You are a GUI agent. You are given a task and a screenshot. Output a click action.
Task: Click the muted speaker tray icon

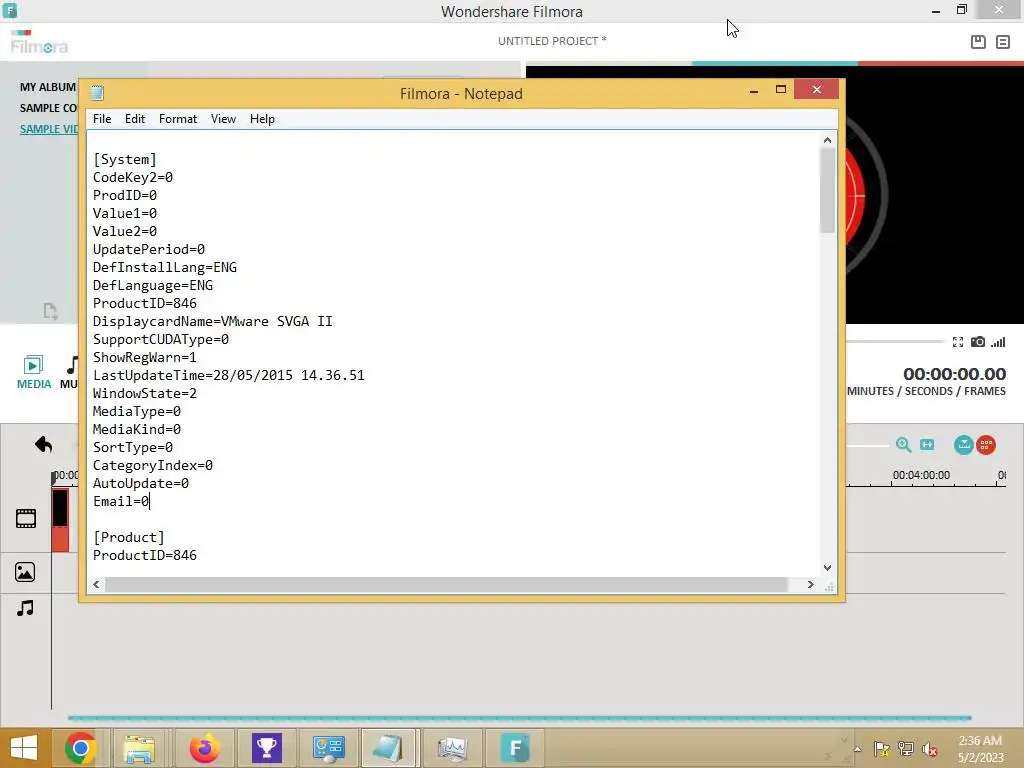[x=929, y=748]
